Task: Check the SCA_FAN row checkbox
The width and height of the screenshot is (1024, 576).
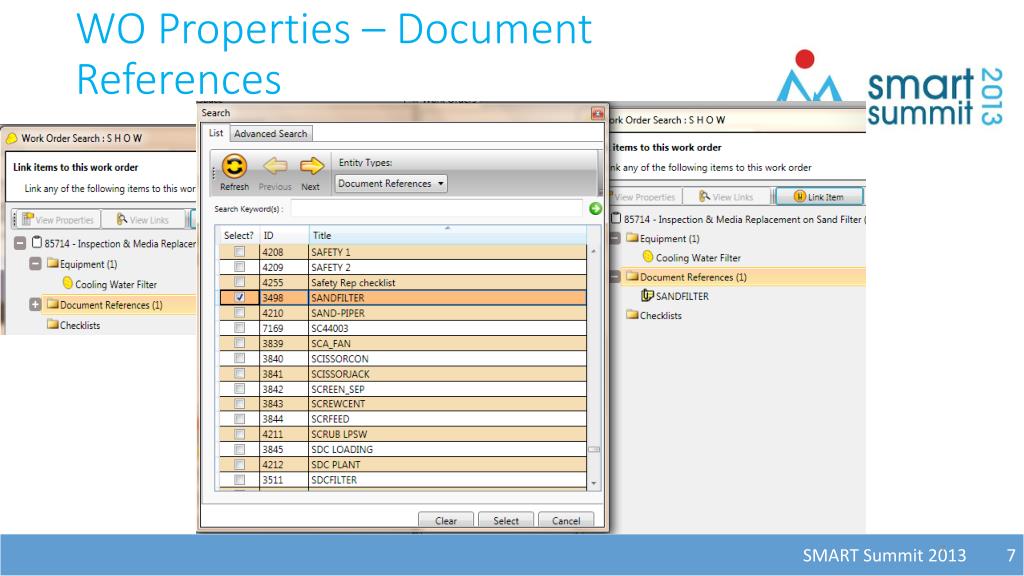Action: point(240,343)
